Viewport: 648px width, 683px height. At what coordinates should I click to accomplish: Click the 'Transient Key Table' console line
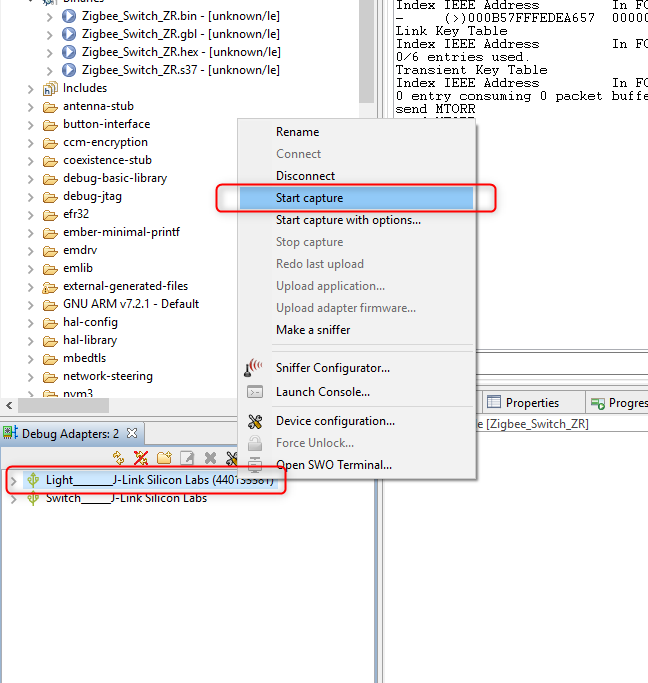point(471,70)
